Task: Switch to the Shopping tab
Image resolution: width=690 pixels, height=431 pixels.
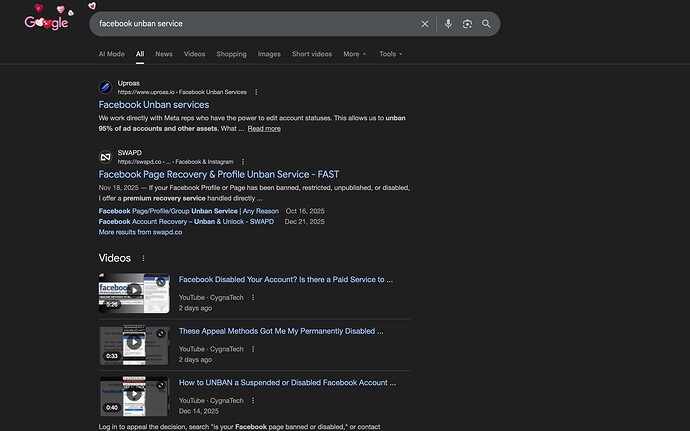Action: 231,54
